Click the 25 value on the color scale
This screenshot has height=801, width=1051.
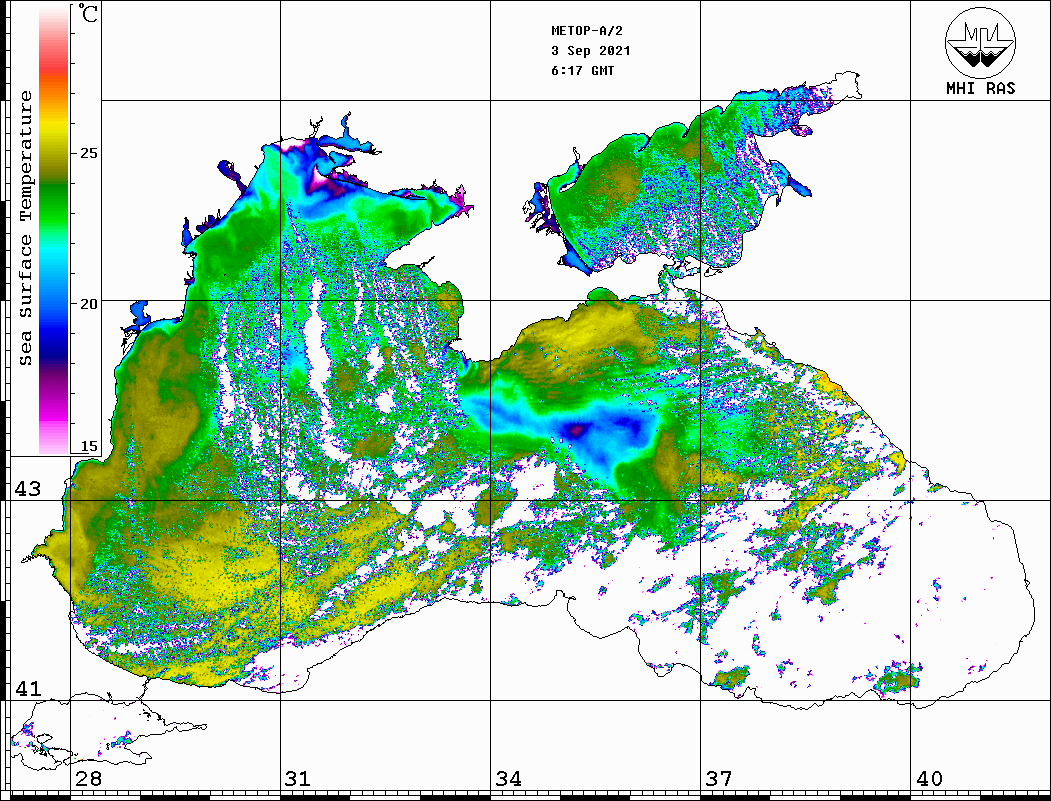tap(88, 153)
